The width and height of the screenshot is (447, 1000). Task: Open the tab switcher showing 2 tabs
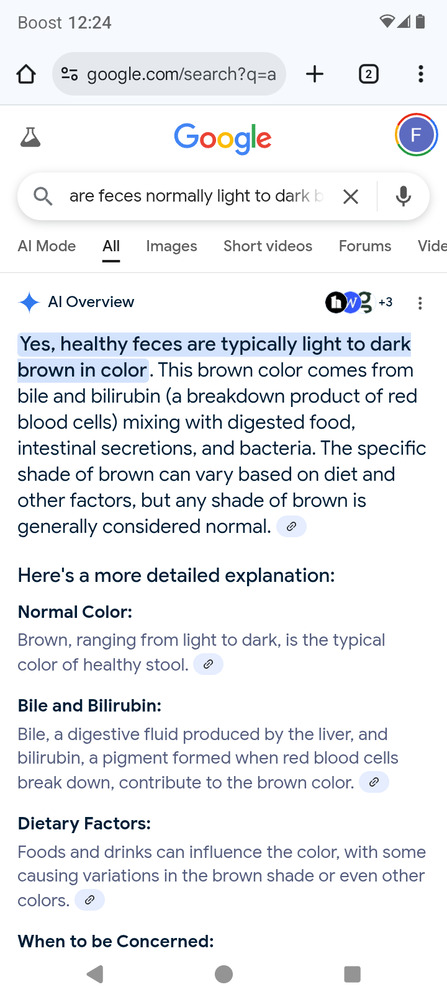click(368, 75)
